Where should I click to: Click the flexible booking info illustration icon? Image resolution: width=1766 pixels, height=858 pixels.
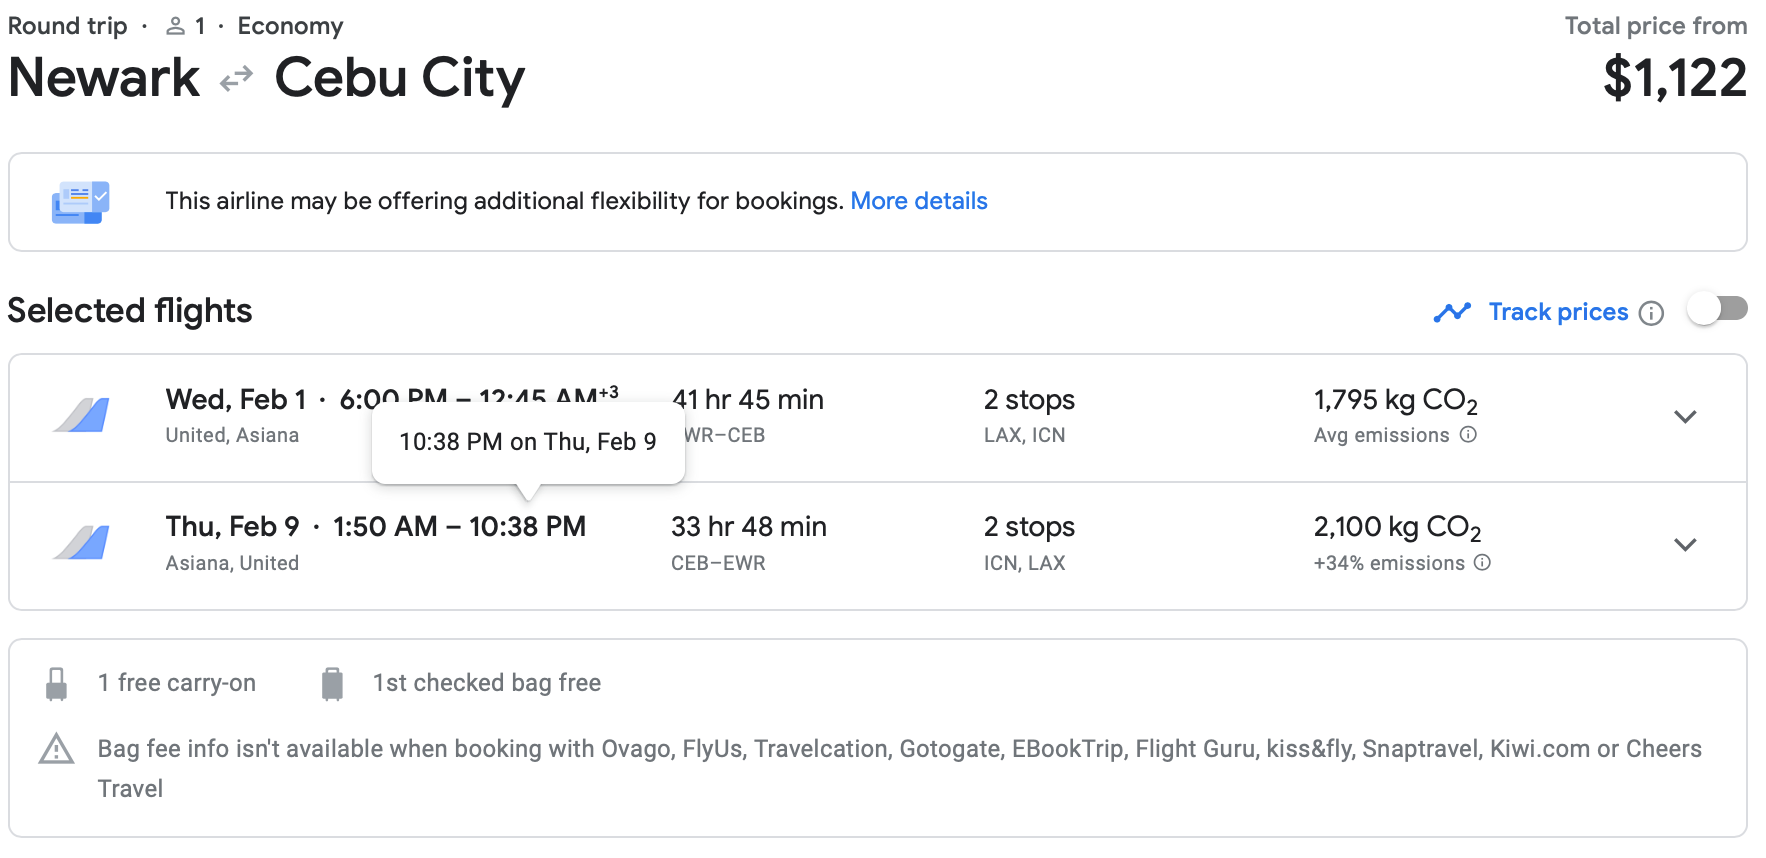[x=80, y=202]
